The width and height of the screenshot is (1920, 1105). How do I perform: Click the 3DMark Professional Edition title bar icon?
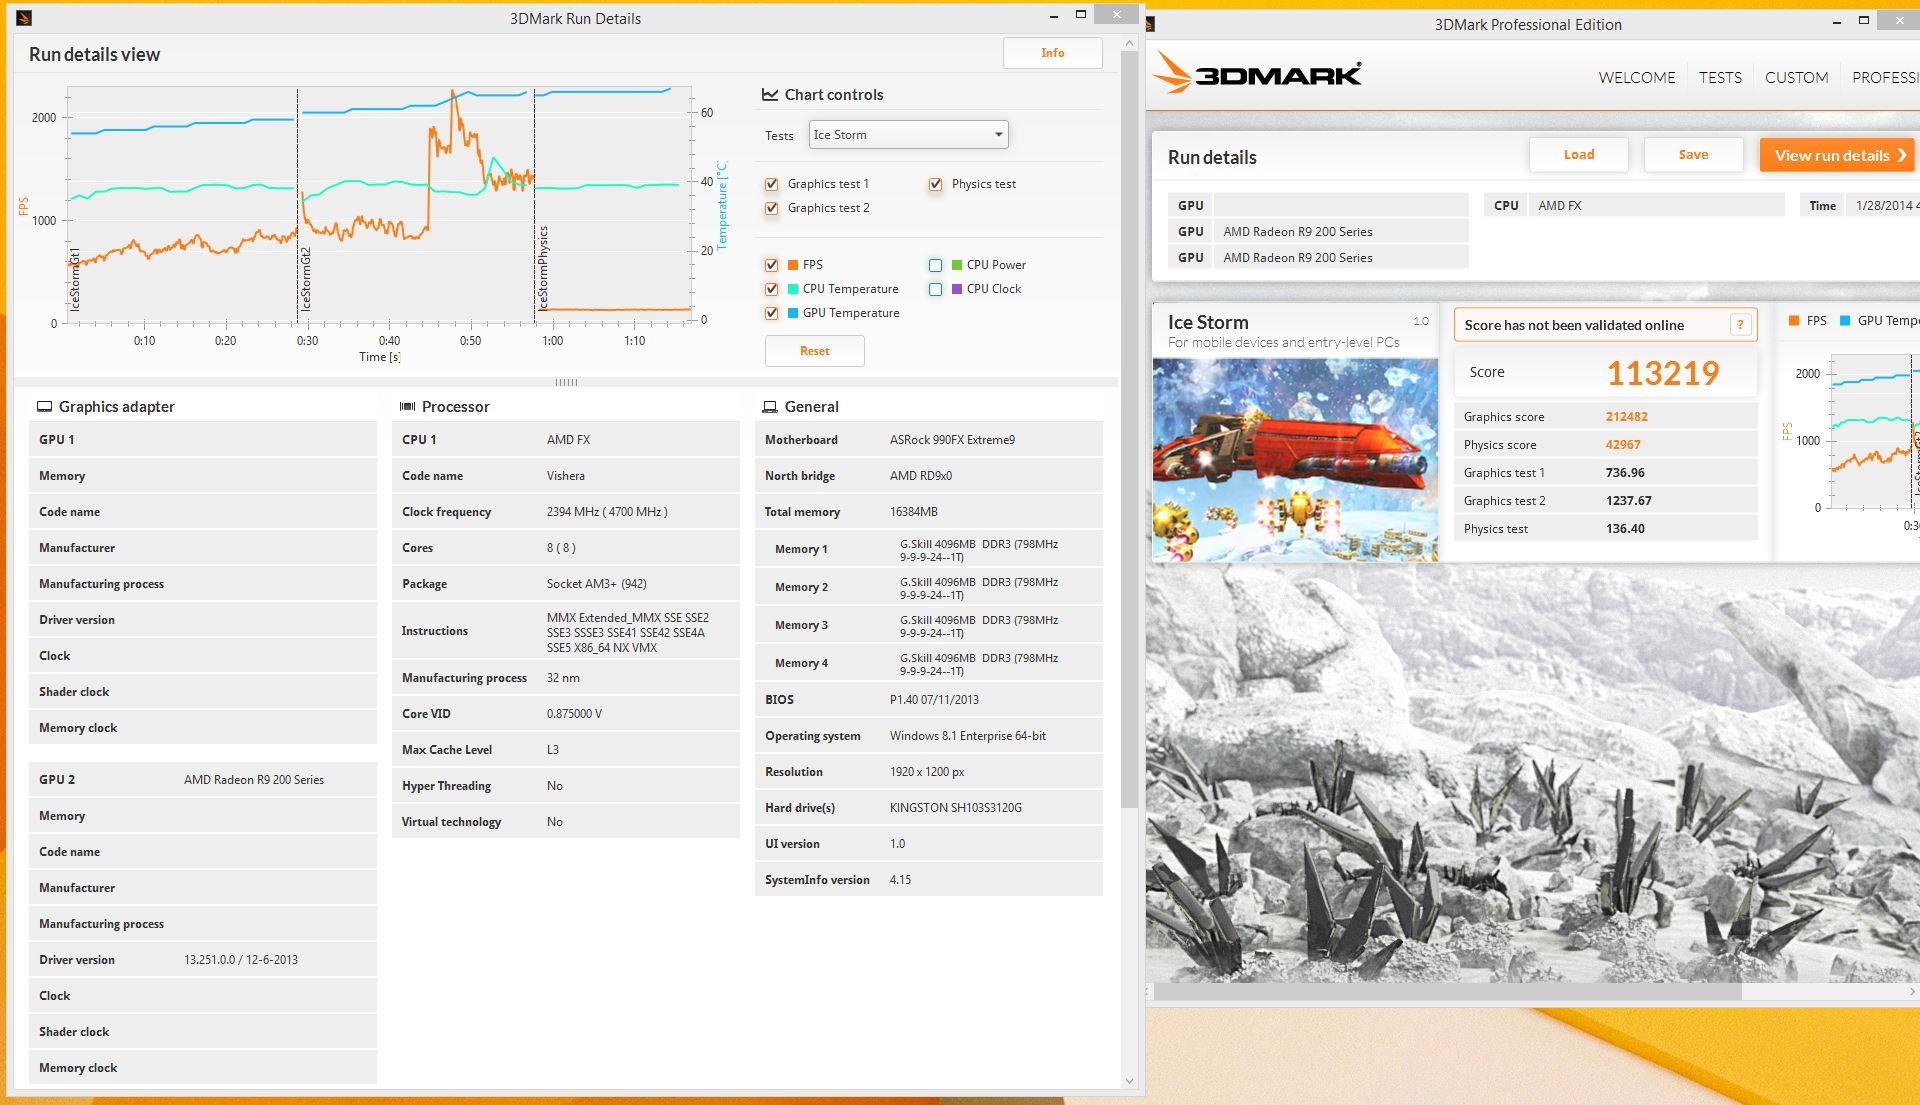(1150, 24)
